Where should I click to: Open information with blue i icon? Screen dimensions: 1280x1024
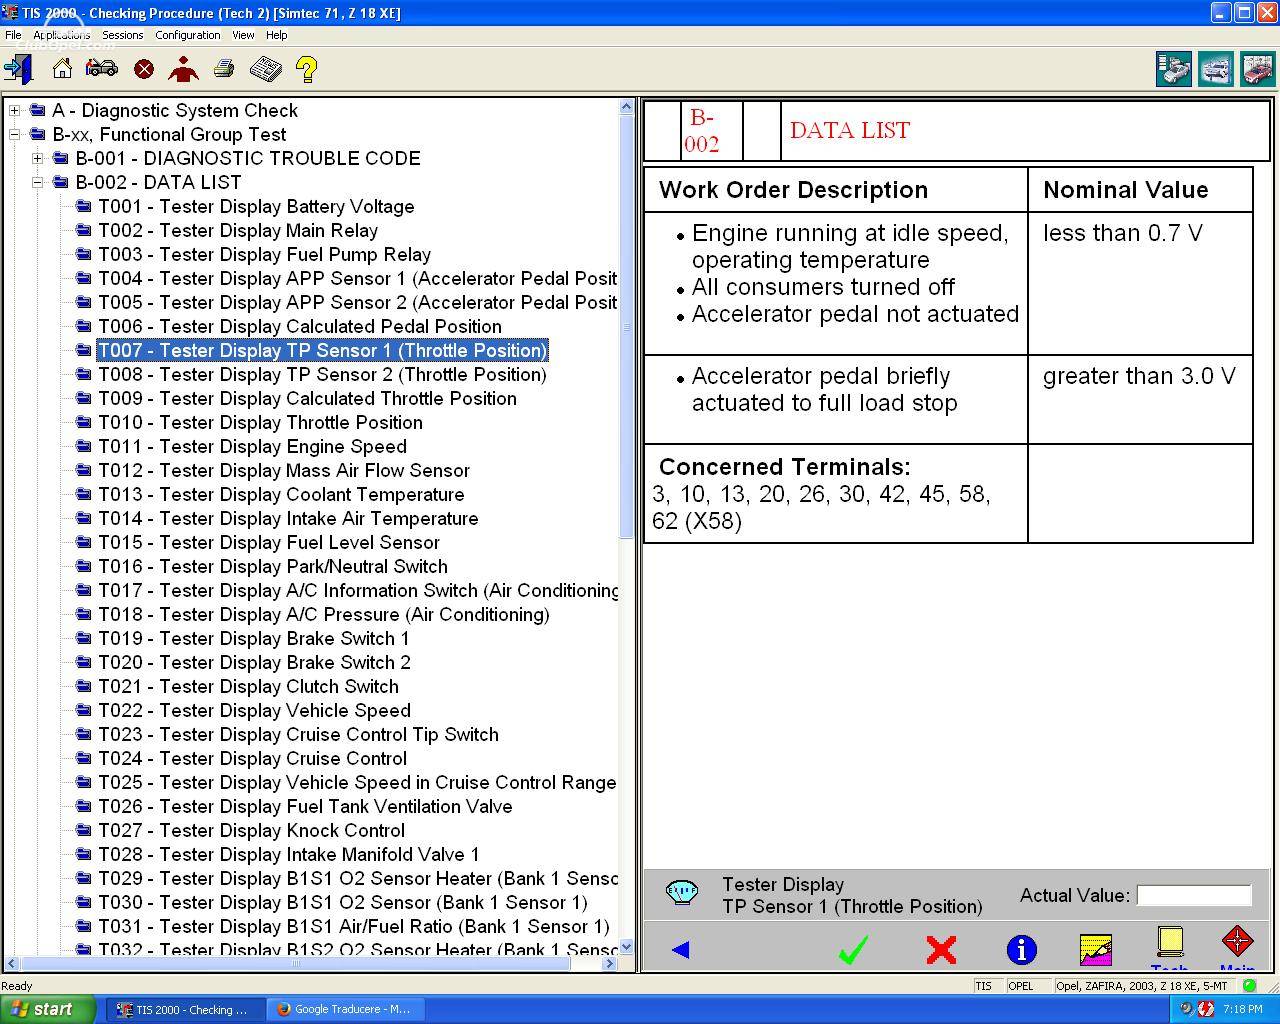[1021, 949]
